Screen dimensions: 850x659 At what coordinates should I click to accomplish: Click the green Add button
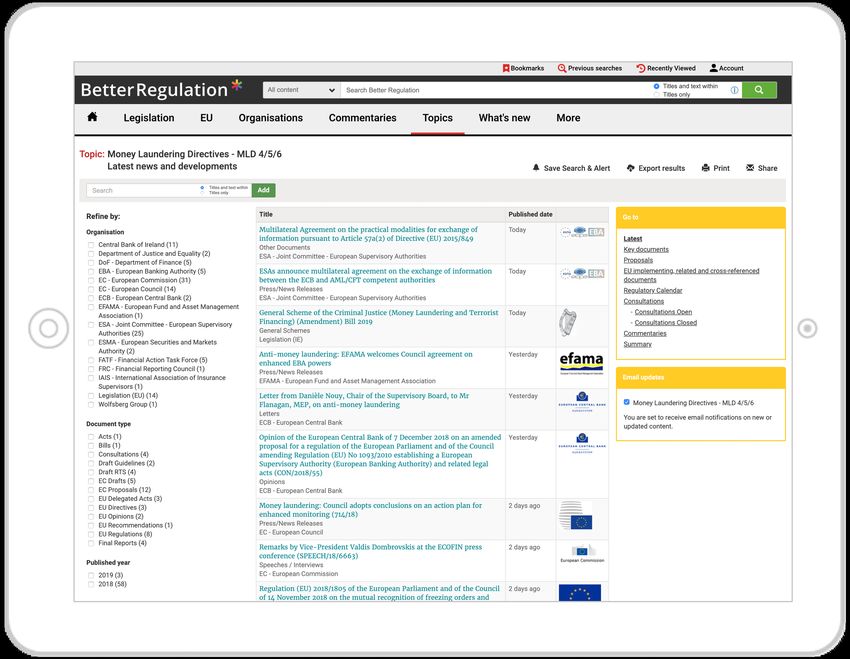click(263, 190)
